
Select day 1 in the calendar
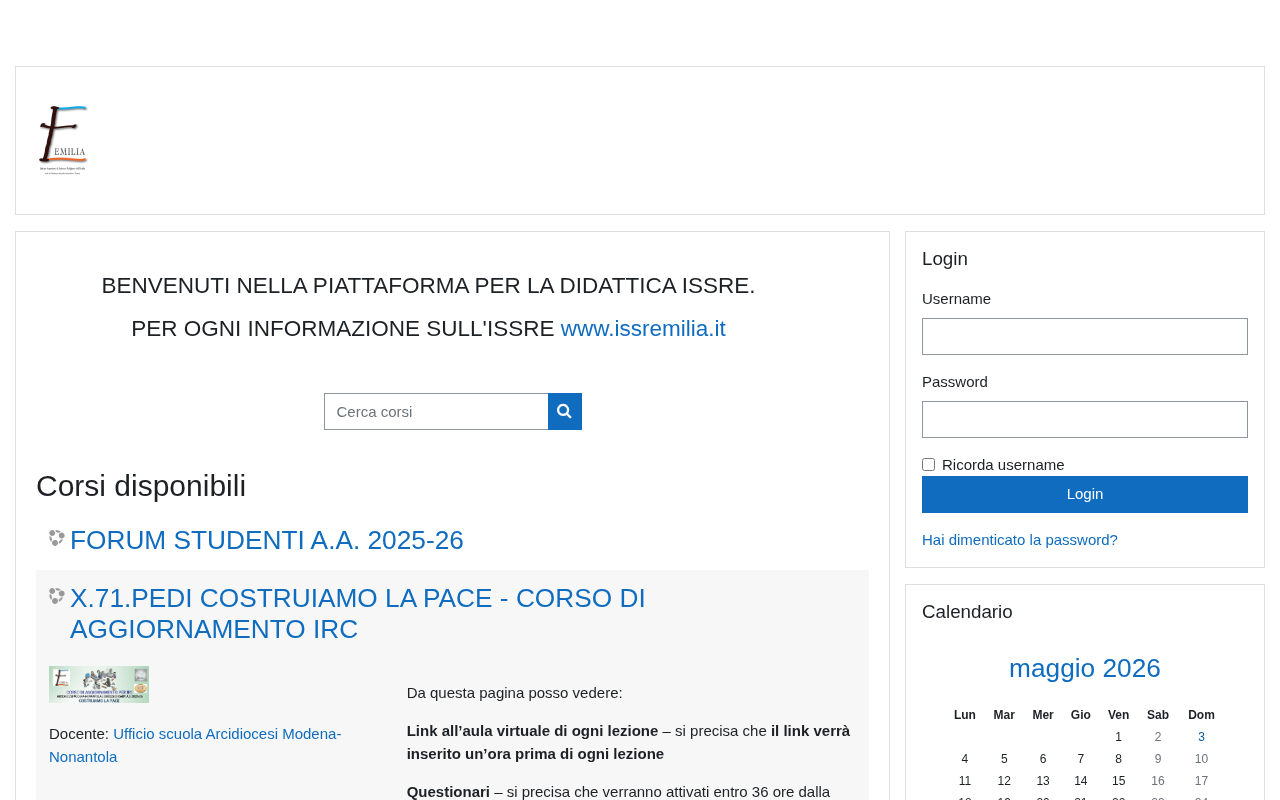click(1118, 737)
